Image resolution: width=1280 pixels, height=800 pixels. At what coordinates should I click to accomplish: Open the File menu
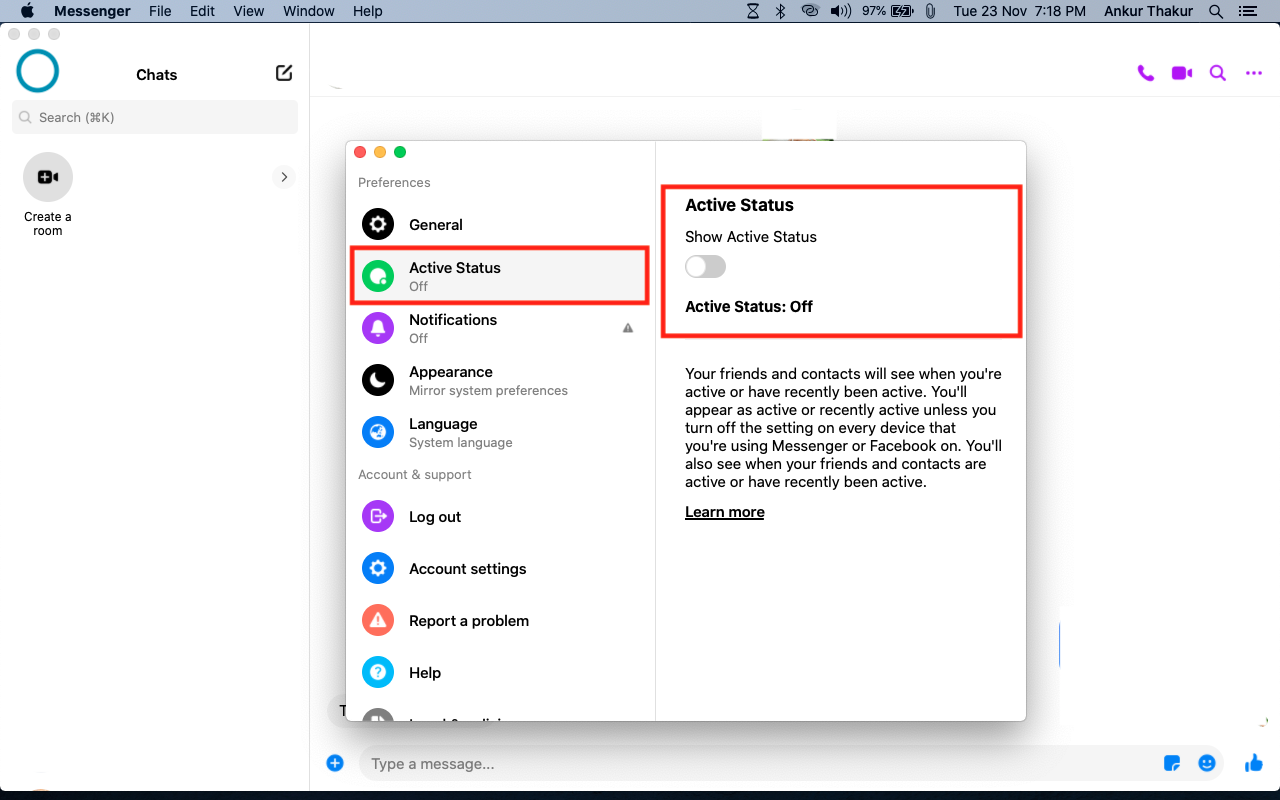160,11
